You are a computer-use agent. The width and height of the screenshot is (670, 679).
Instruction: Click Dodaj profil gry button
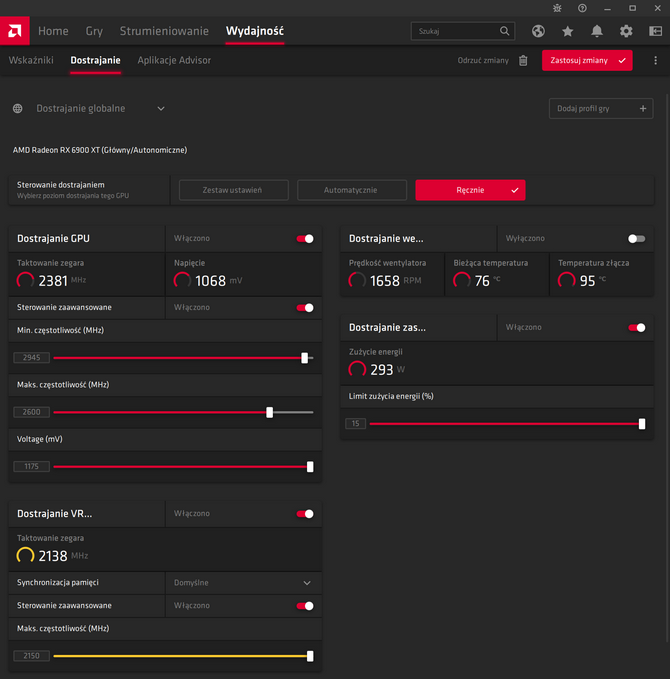[x=601, y=108]
